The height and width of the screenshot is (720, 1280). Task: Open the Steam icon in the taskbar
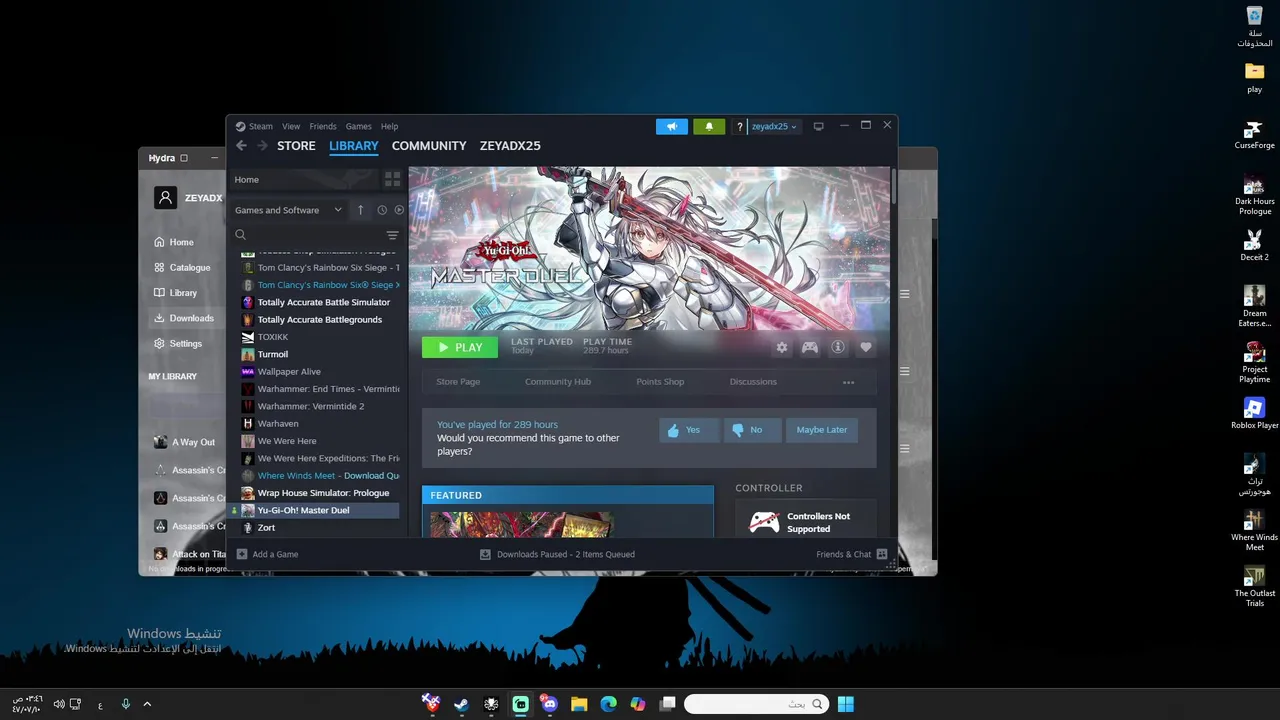pos(461,704)
